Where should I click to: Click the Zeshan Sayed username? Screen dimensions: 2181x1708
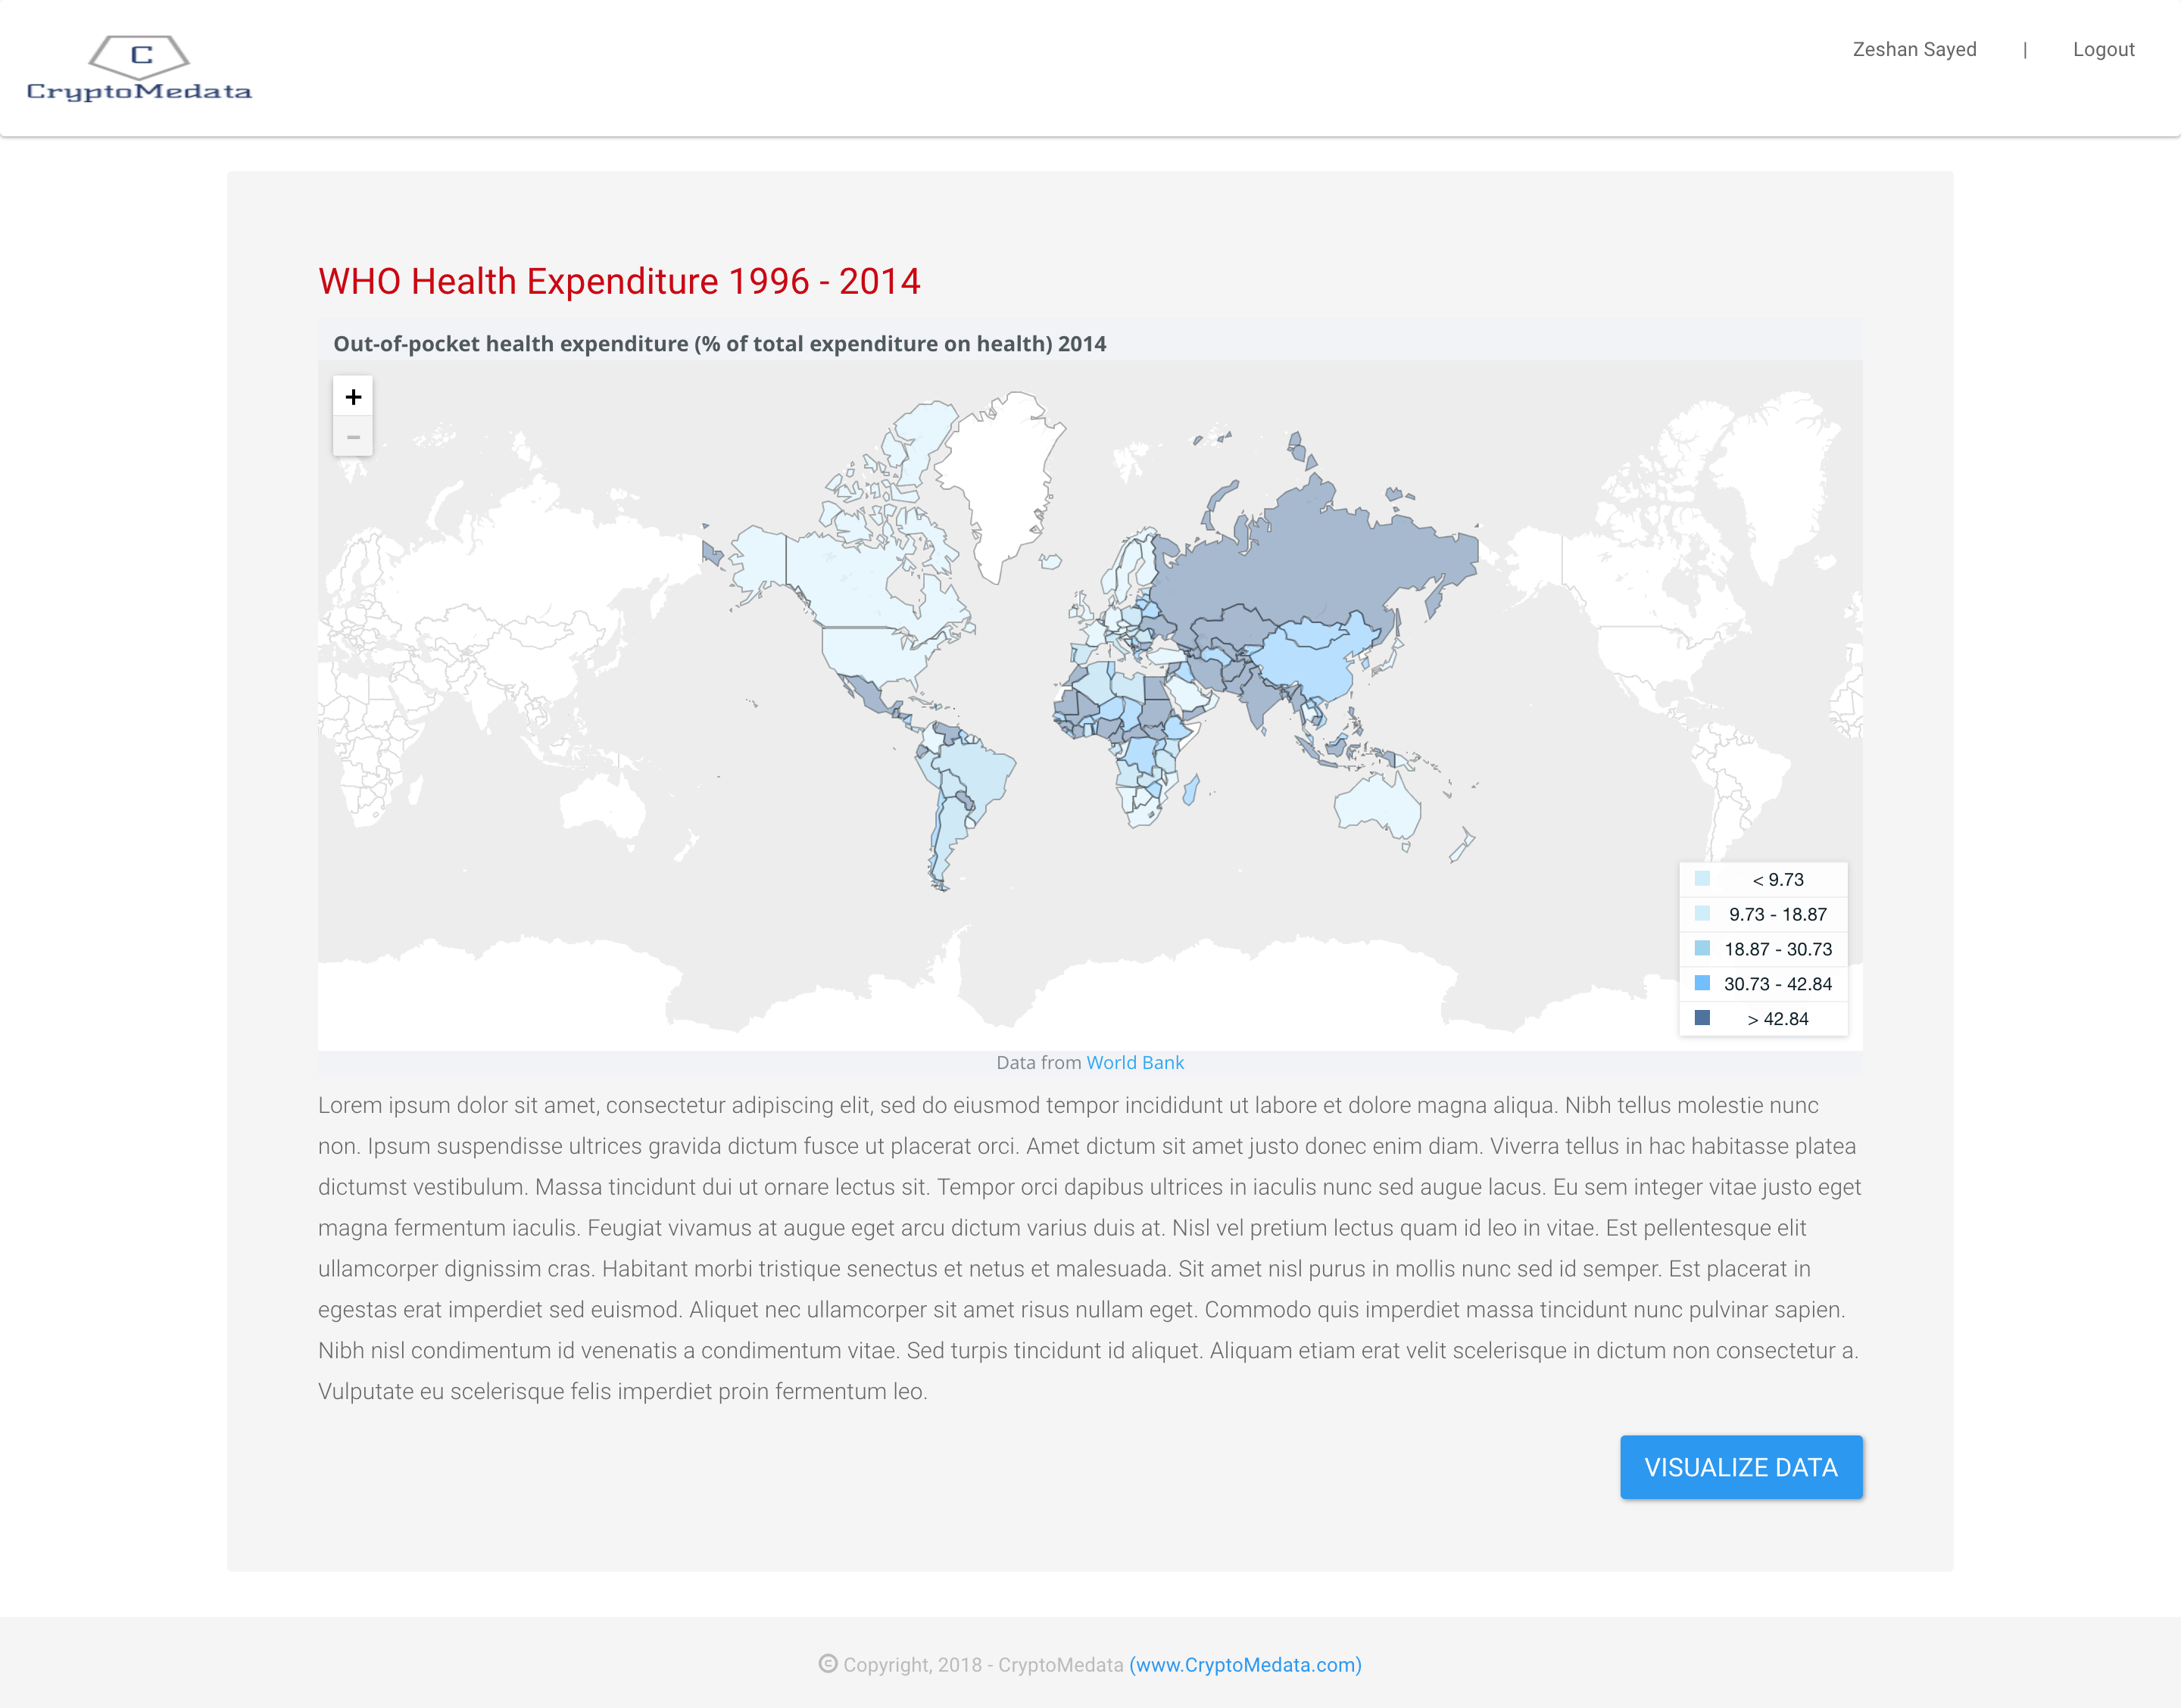pyautogui.click(x=1914, y=49)
